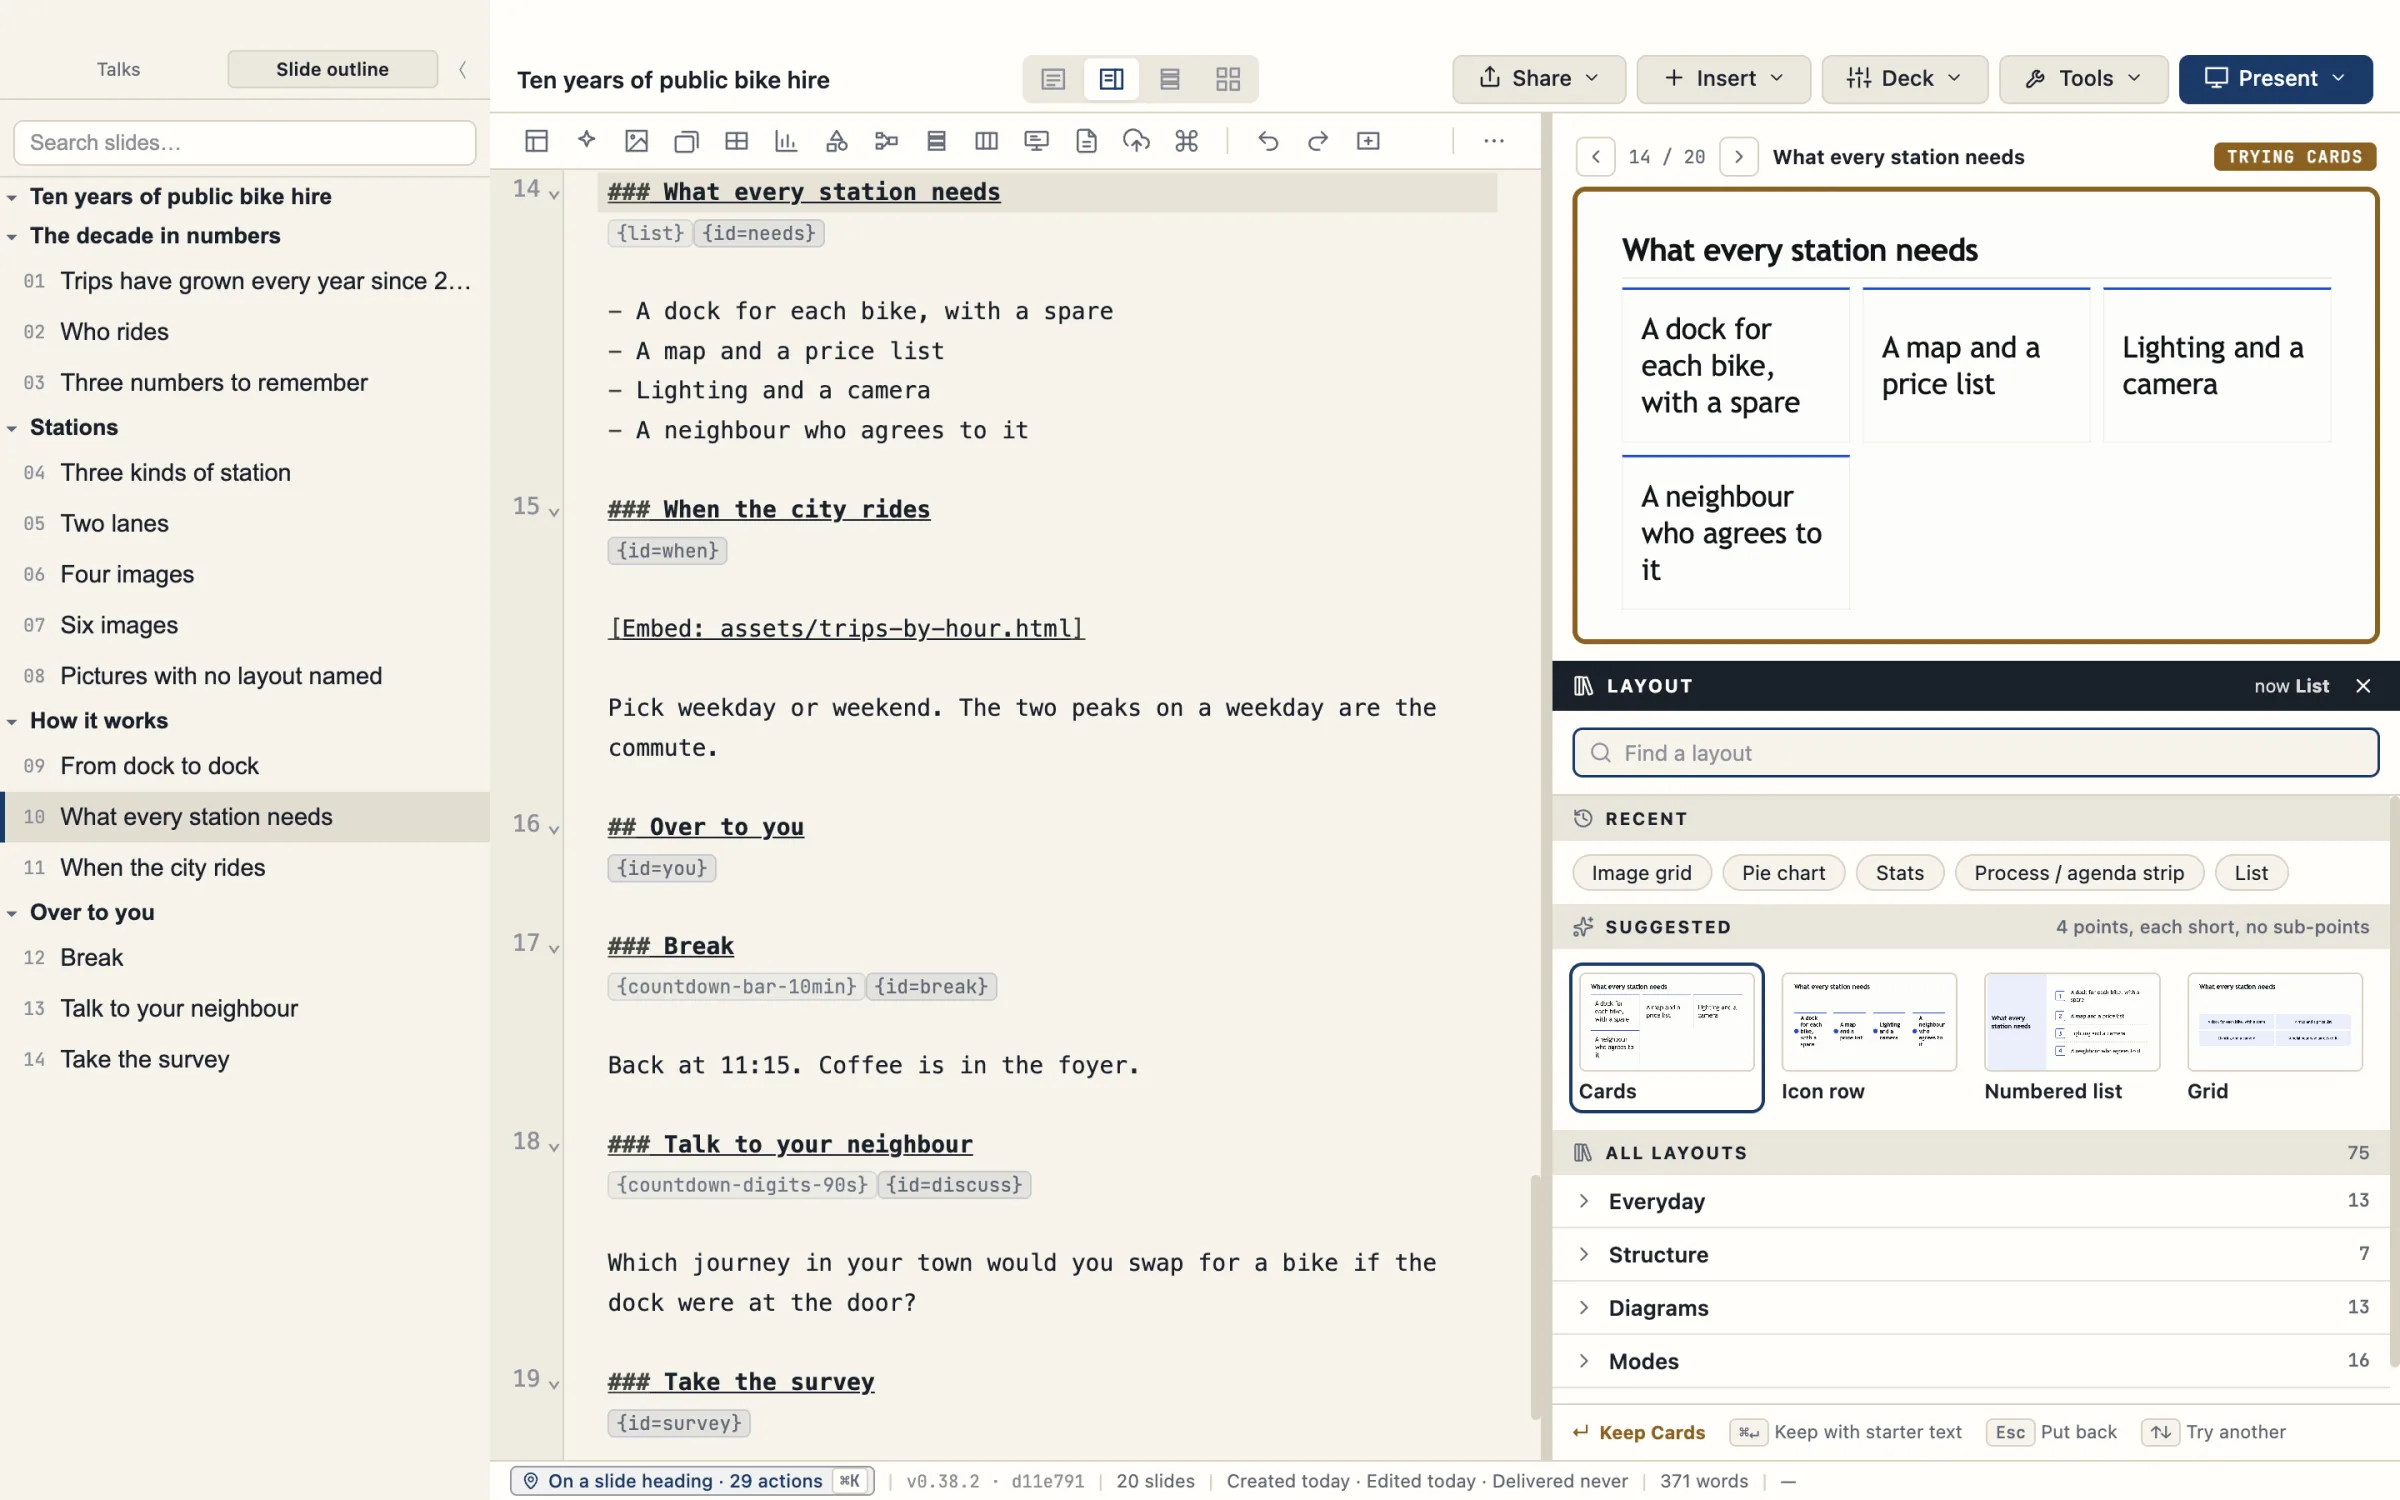Viewport: 2400px width, 1500px height.
Task: Click the Present button
Action: [x=2275, y=79]
